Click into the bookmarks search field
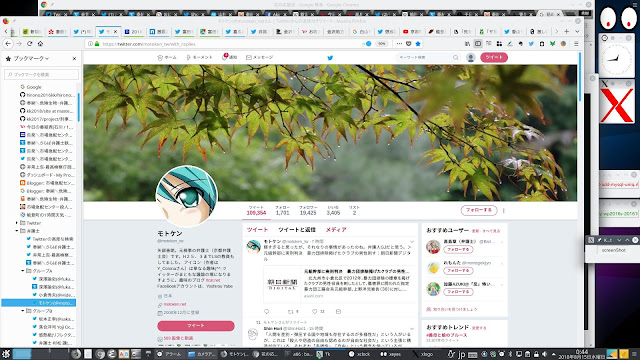 point(41,74)
